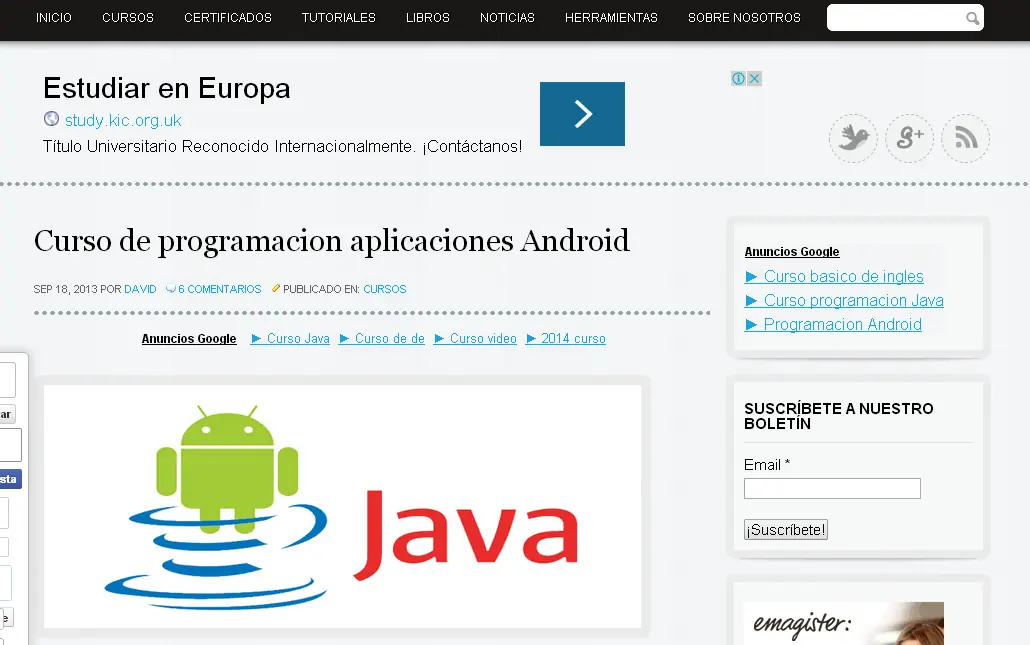Select LIBROS in the top menu

[x=428, y=18]
